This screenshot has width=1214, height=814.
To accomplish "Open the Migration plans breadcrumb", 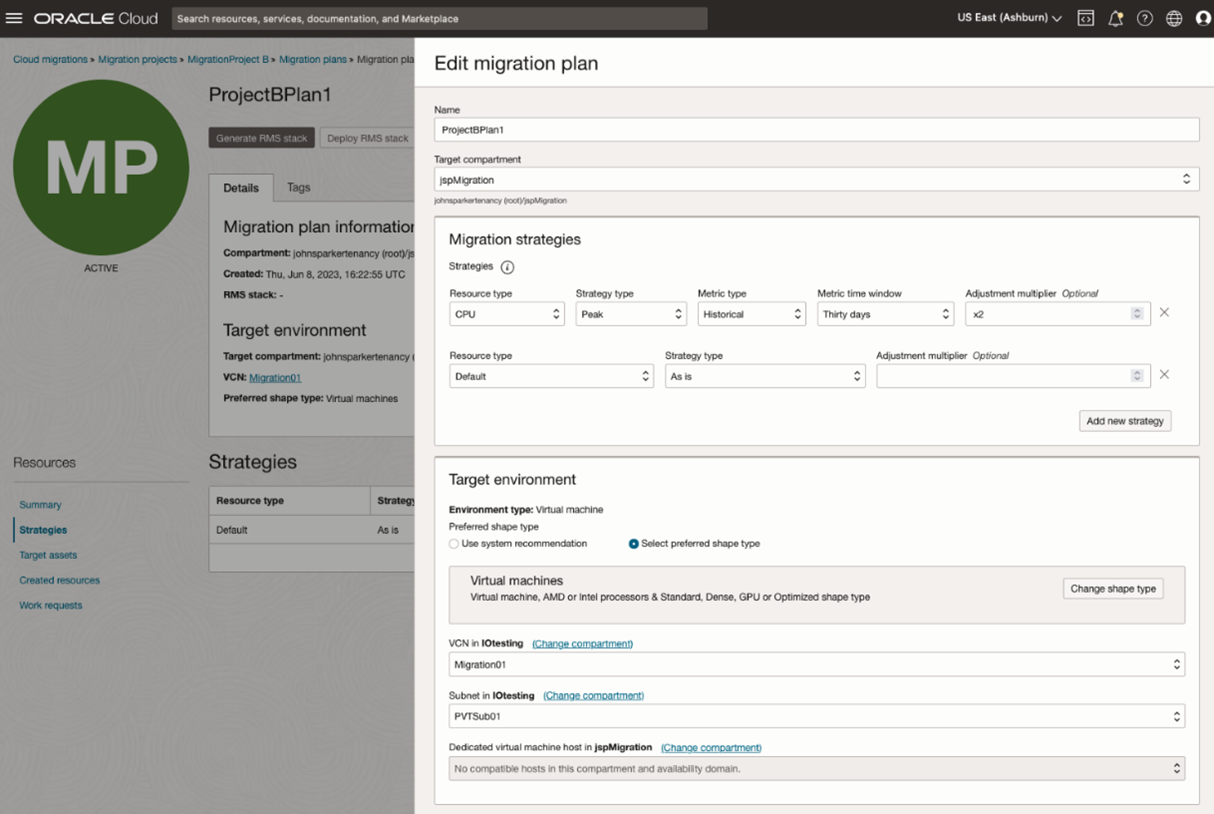I will coord(313,59).
